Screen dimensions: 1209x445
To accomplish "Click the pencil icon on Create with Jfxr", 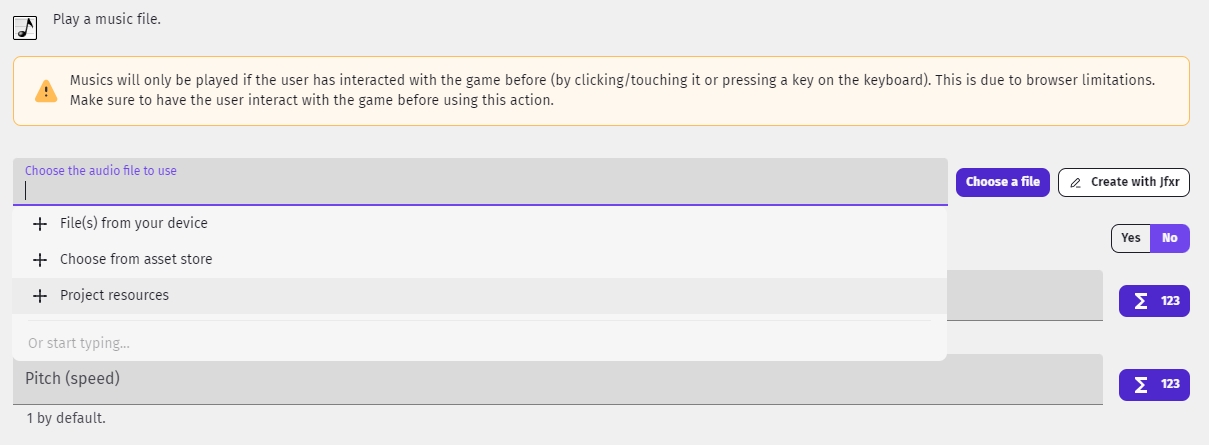I will [1076, 183].
